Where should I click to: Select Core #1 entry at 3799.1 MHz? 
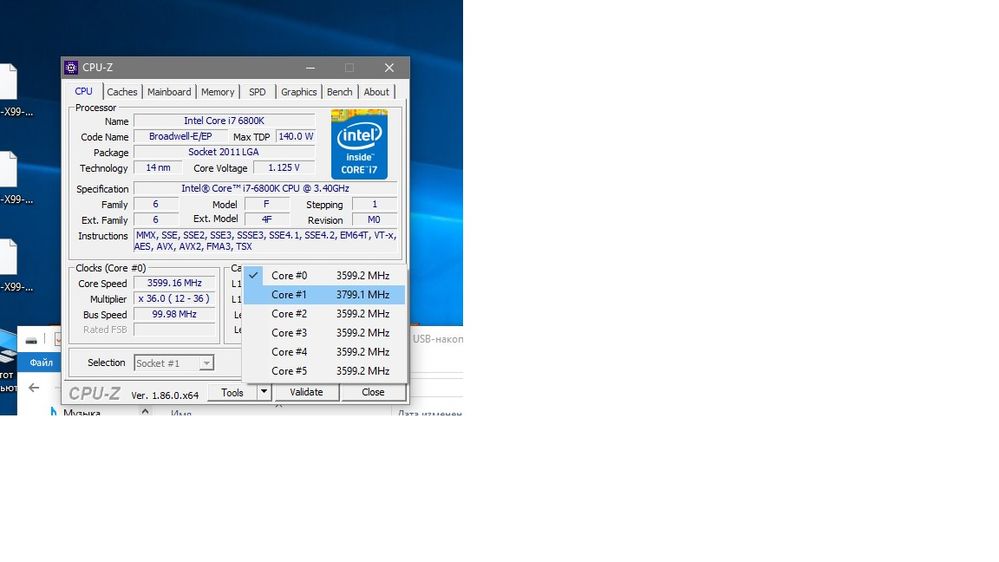(x=324, y=294)
